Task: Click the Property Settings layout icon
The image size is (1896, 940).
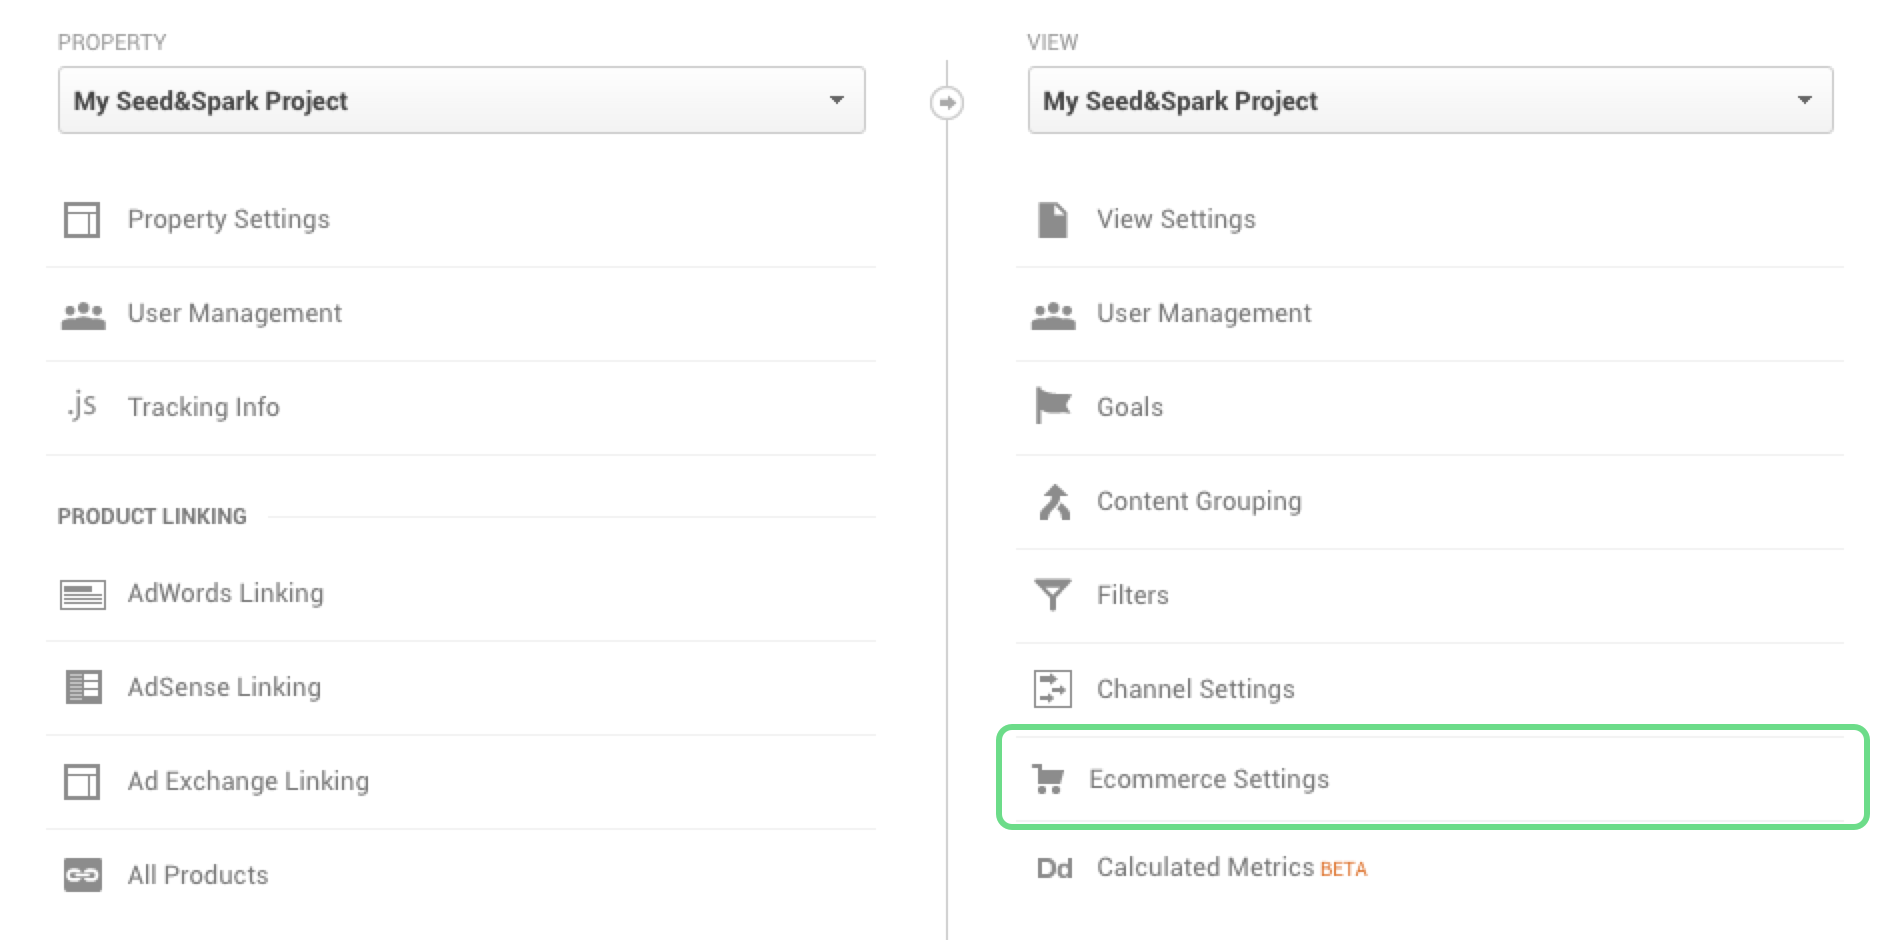Action: coord(82,220)
